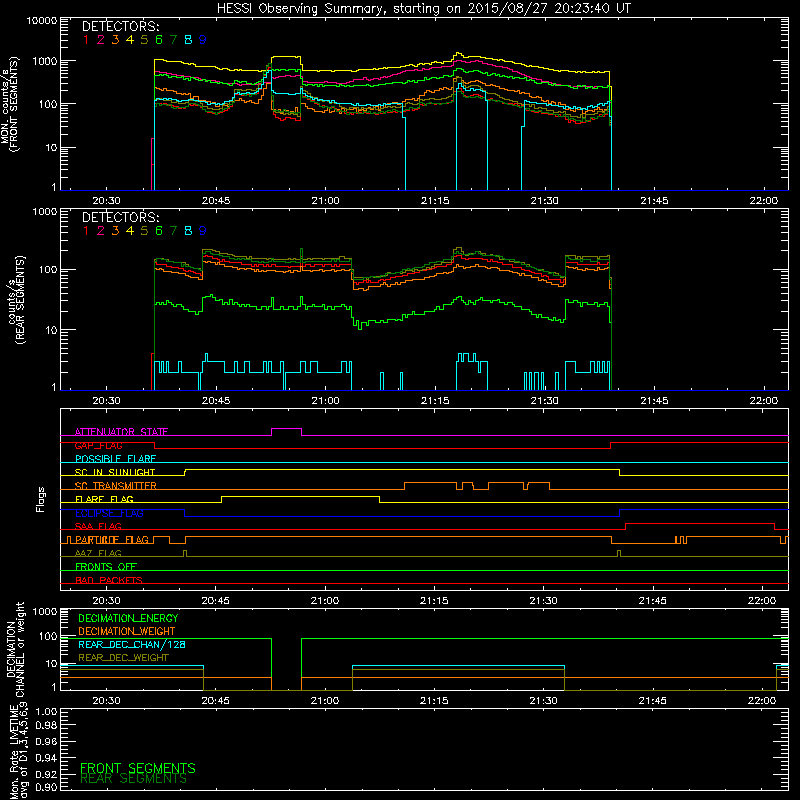800x800 pixels.
Task: Click the FRONT SEGMENTS livetime legend text
Action: (x=138, y=768)
